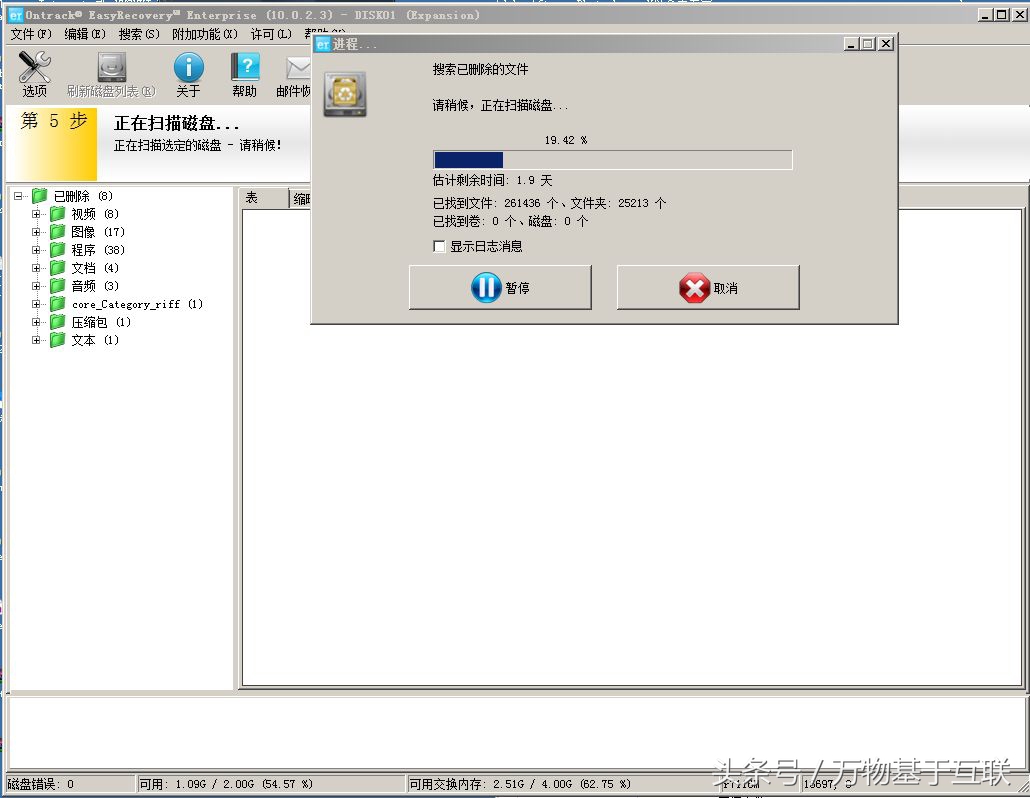Open the 选项 options tool icon

pos(35,67)
